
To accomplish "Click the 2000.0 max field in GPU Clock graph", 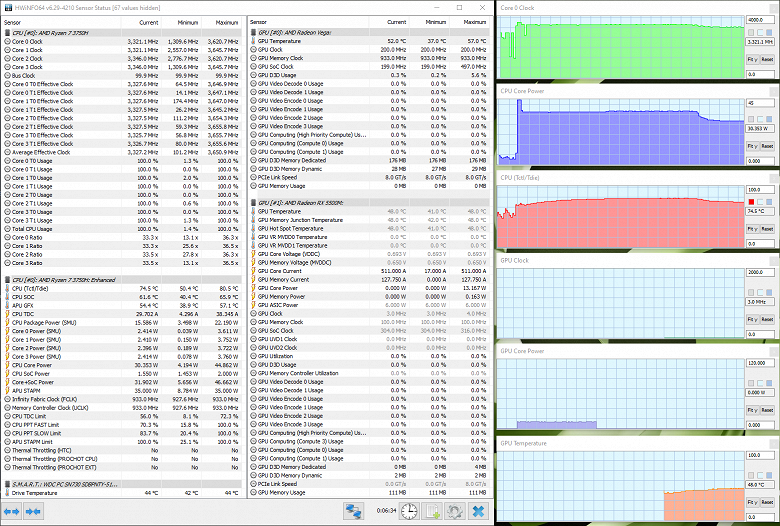I will (x=760, y=272).
